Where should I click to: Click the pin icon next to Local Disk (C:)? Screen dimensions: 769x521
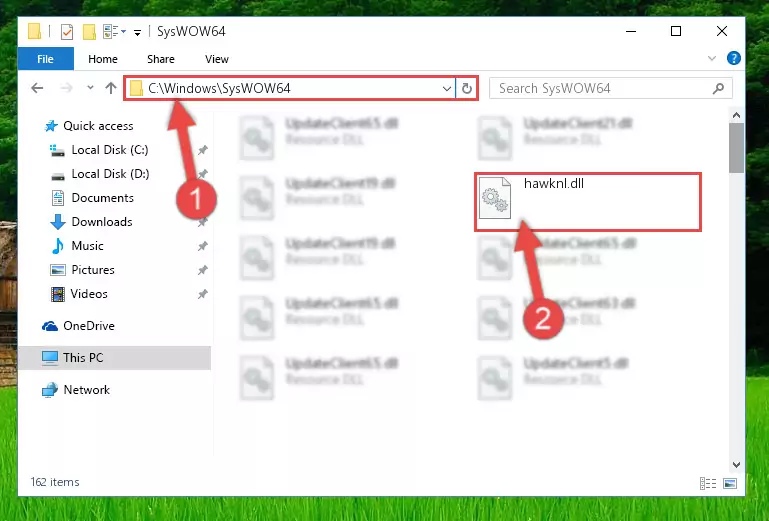point(203,150)
